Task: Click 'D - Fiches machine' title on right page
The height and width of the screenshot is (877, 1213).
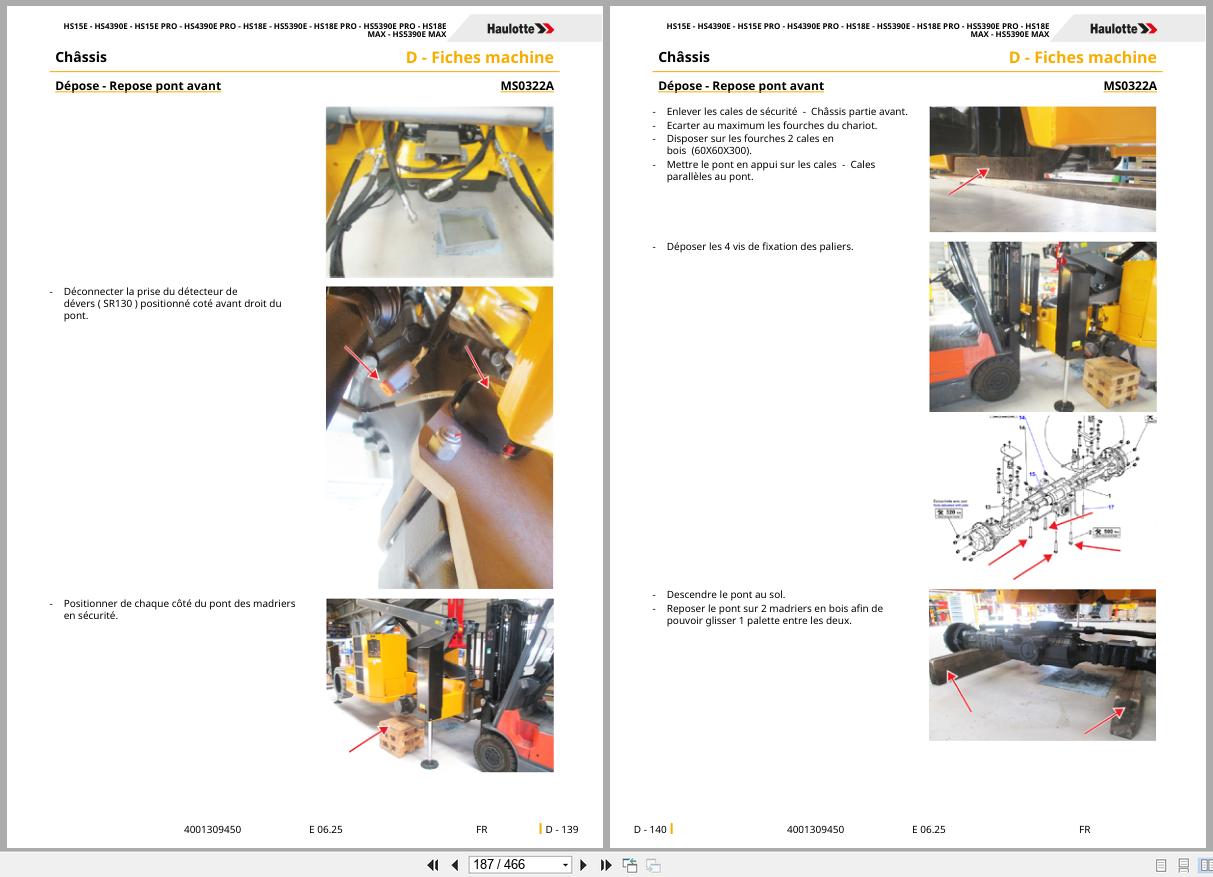Action: (1082, 58)
